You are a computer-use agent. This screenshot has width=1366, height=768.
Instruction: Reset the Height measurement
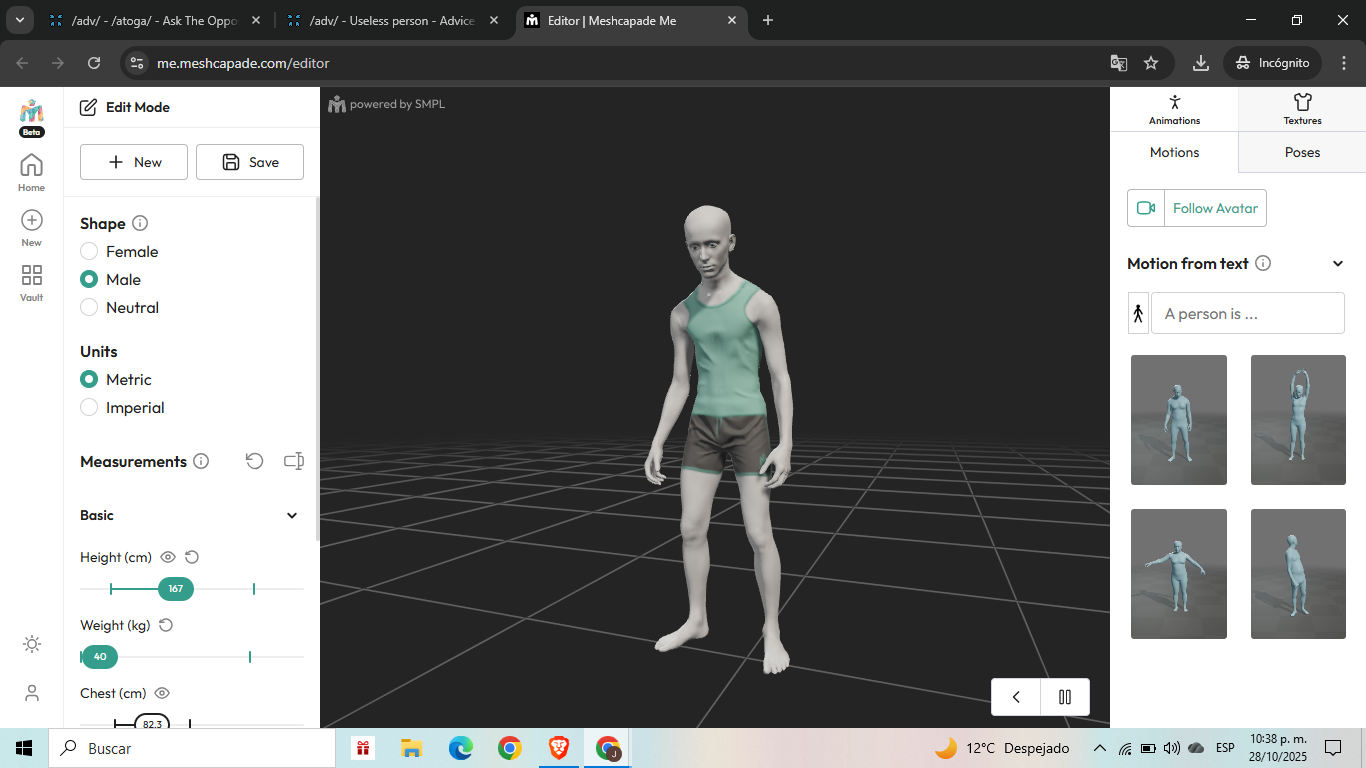[192, 557]
